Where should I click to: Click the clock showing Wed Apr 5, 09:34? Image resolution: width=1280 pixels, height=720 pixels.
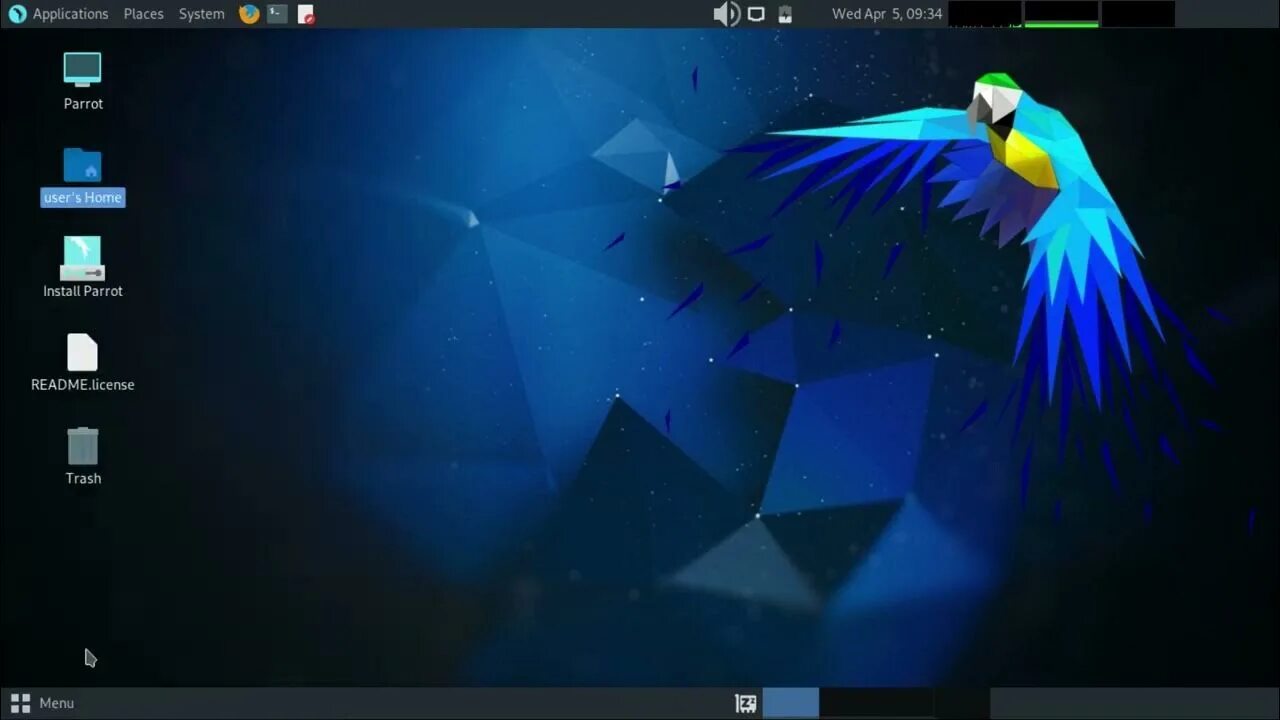coord(887,14)
